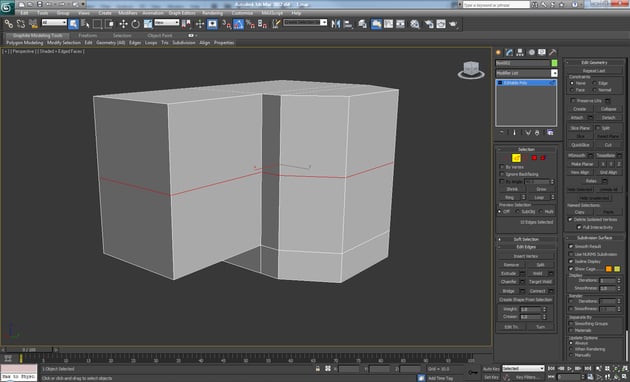This screenshot has height=382, width=630.
Task: Click the Render Production teapot icon
Action: point(453,24)
